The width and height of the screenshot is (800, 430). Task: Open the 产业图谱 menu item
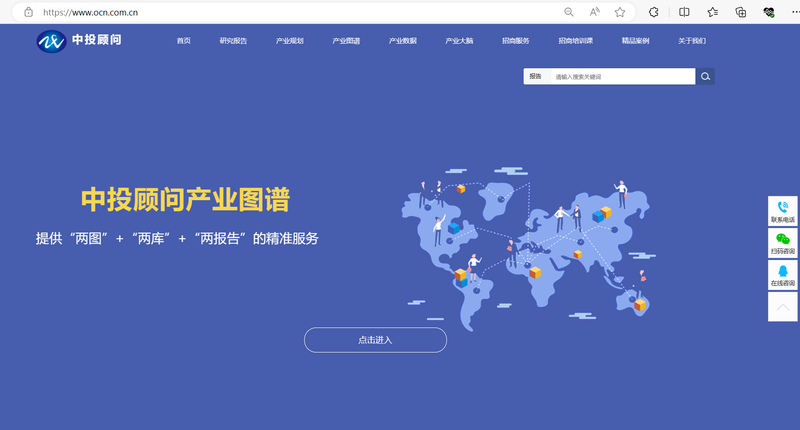pyautogui.click(x=346, y=41)
